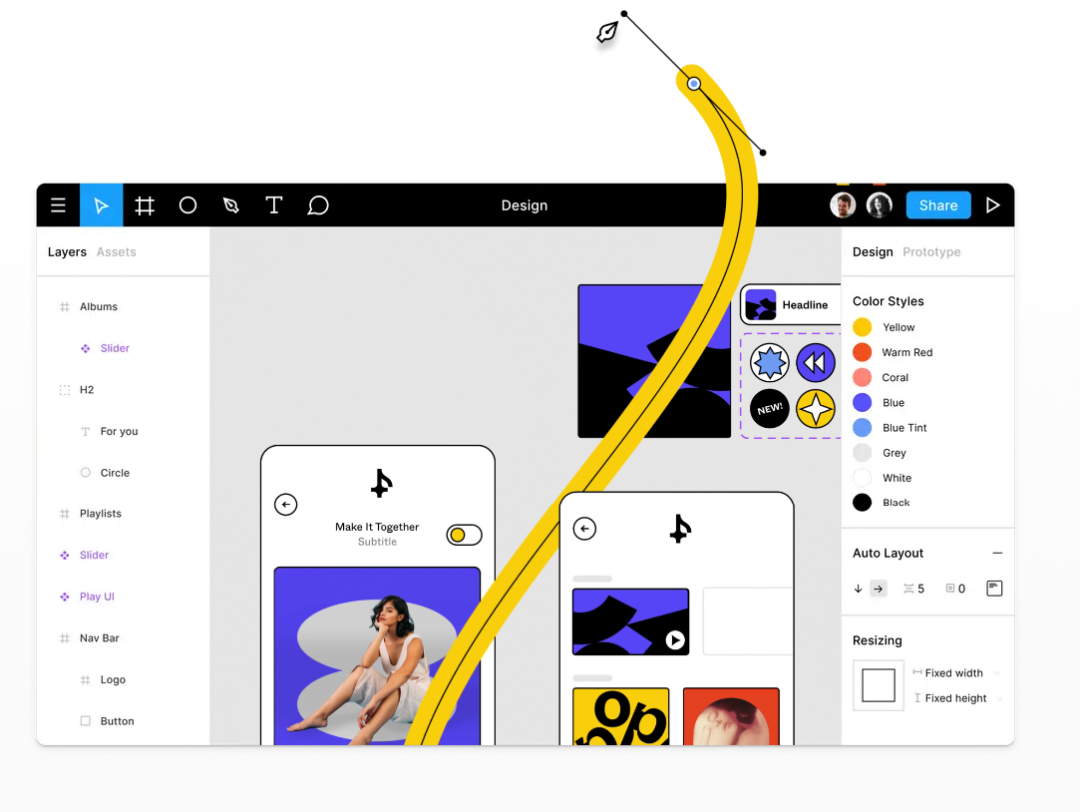Image resolution: width=1080 pixels, height=812 pixels.
Task: Select the large blue abstract artwork
Action: (654, 361)
